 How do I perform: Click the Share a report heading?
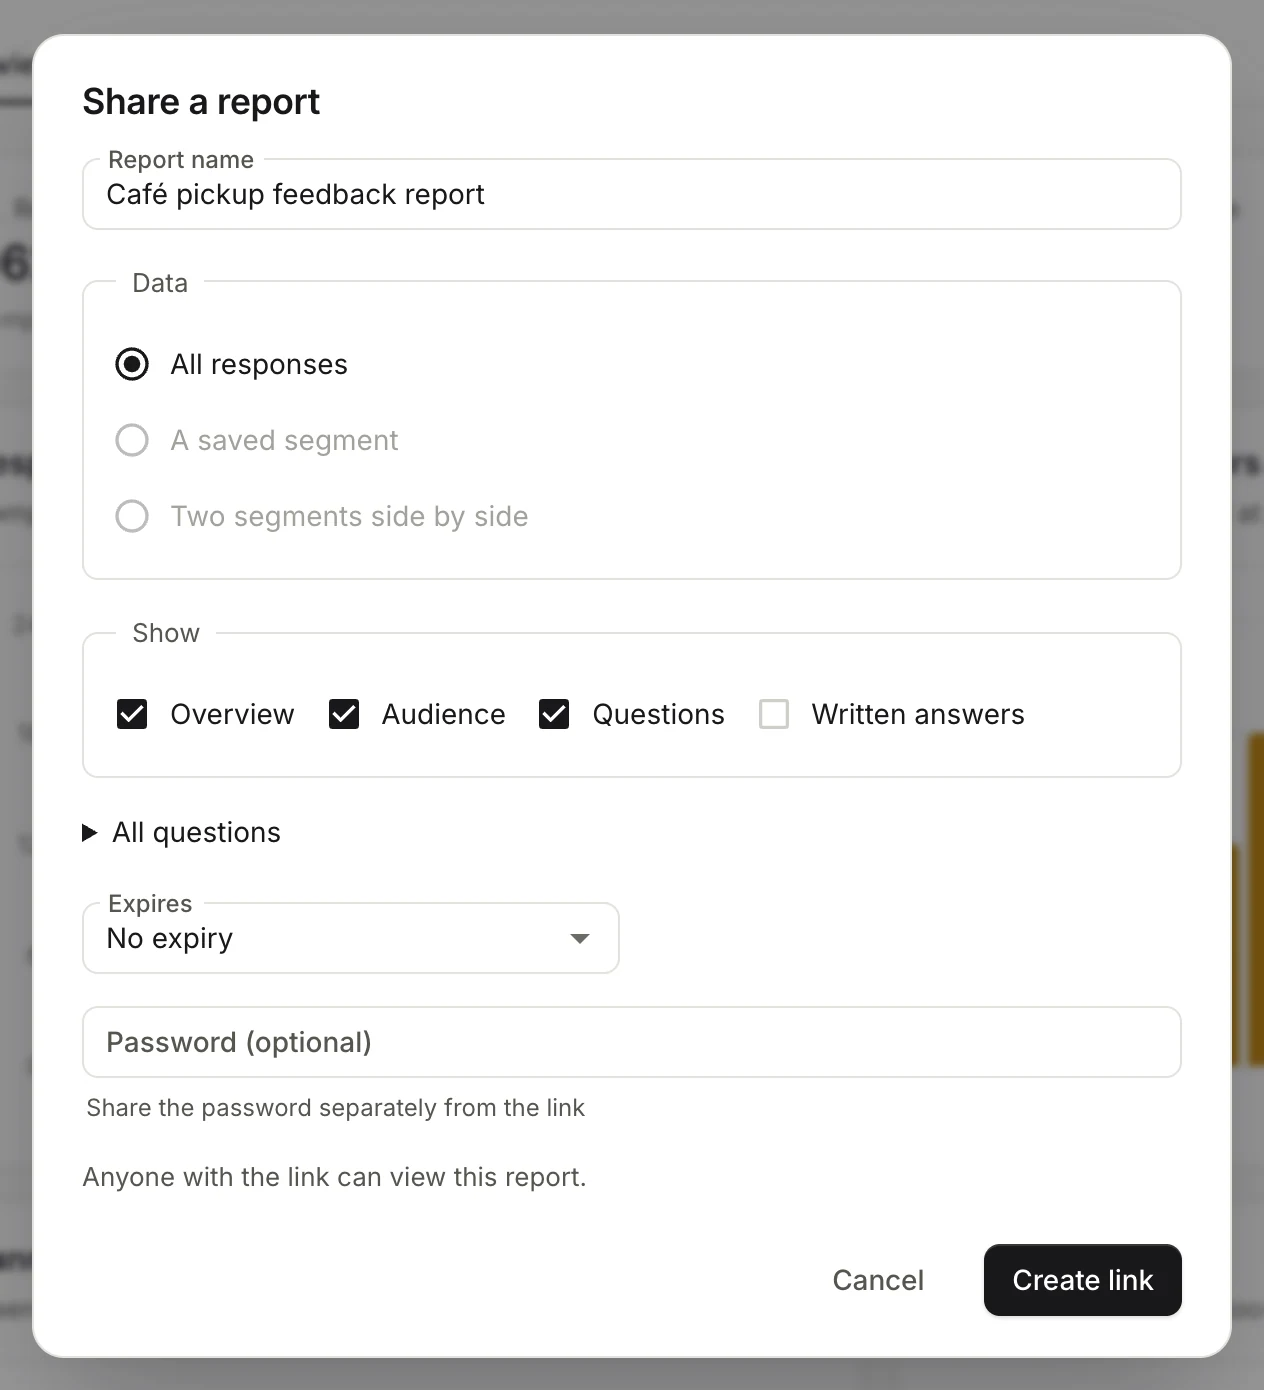click(x=201, y=101)
